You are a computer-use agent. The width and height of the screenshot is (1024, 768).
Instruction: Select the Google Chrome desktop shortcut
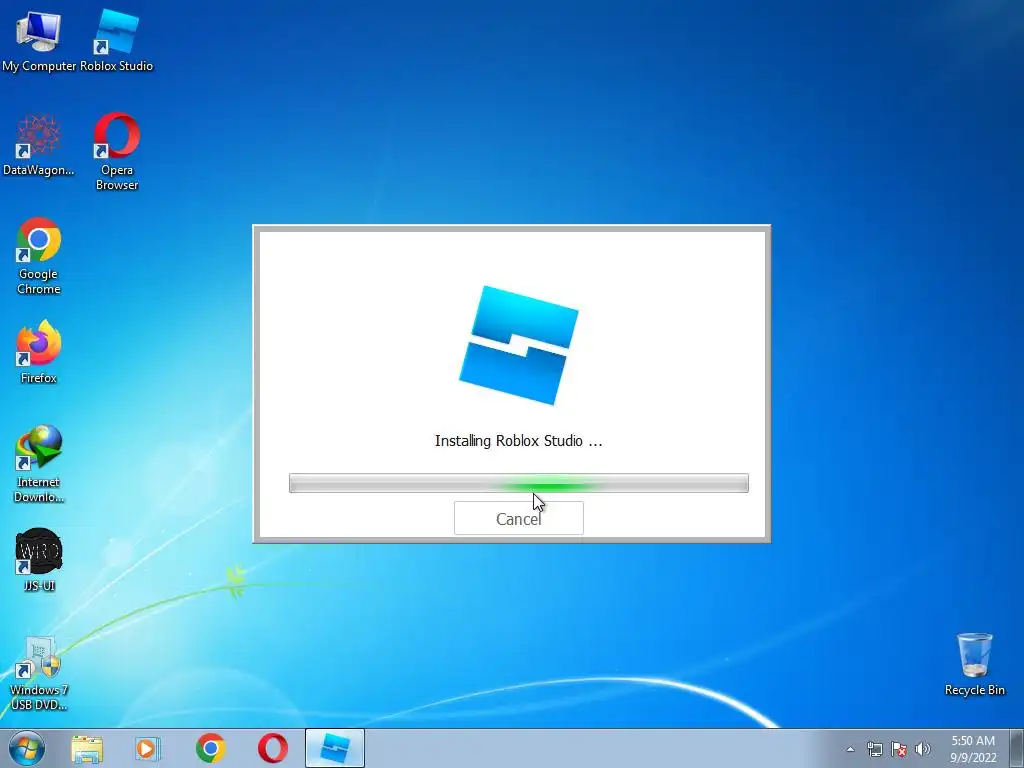(x=39, y=256)
